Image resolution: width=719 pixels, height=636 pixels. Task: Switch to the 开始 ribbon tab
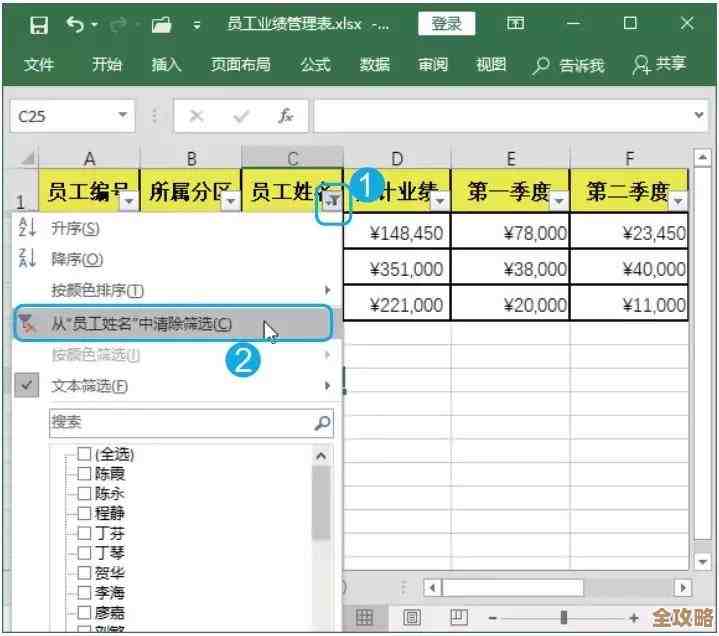click(106, 64)
